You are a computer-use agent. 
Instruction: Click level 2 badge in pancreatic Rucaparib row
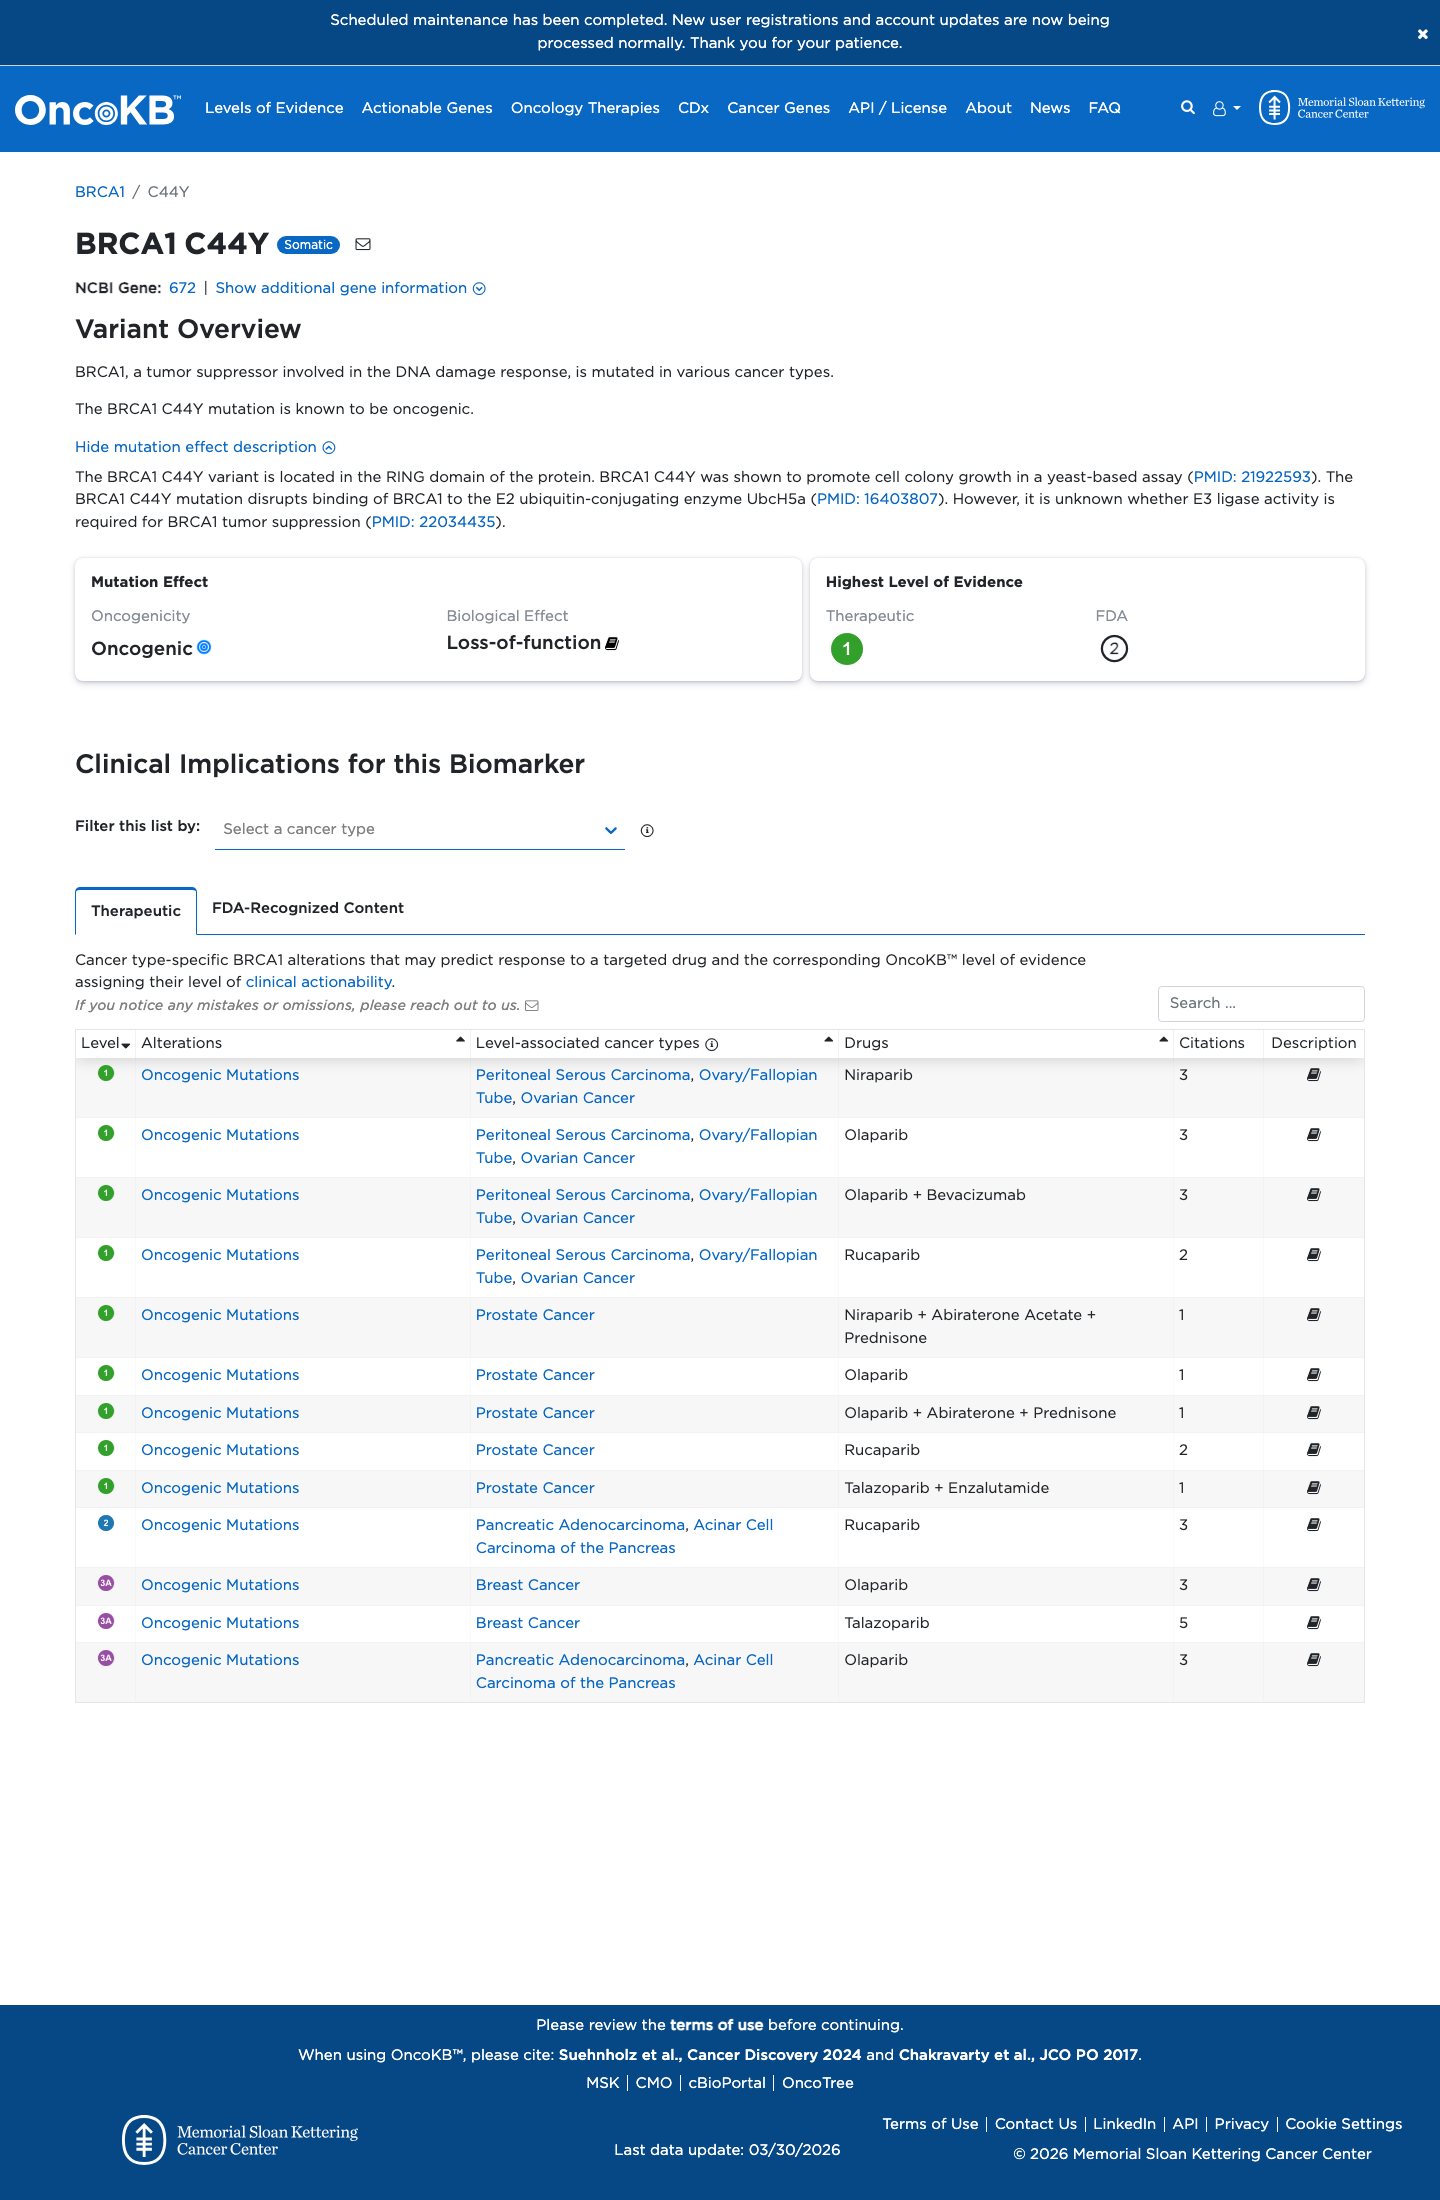pos(106,1523)
